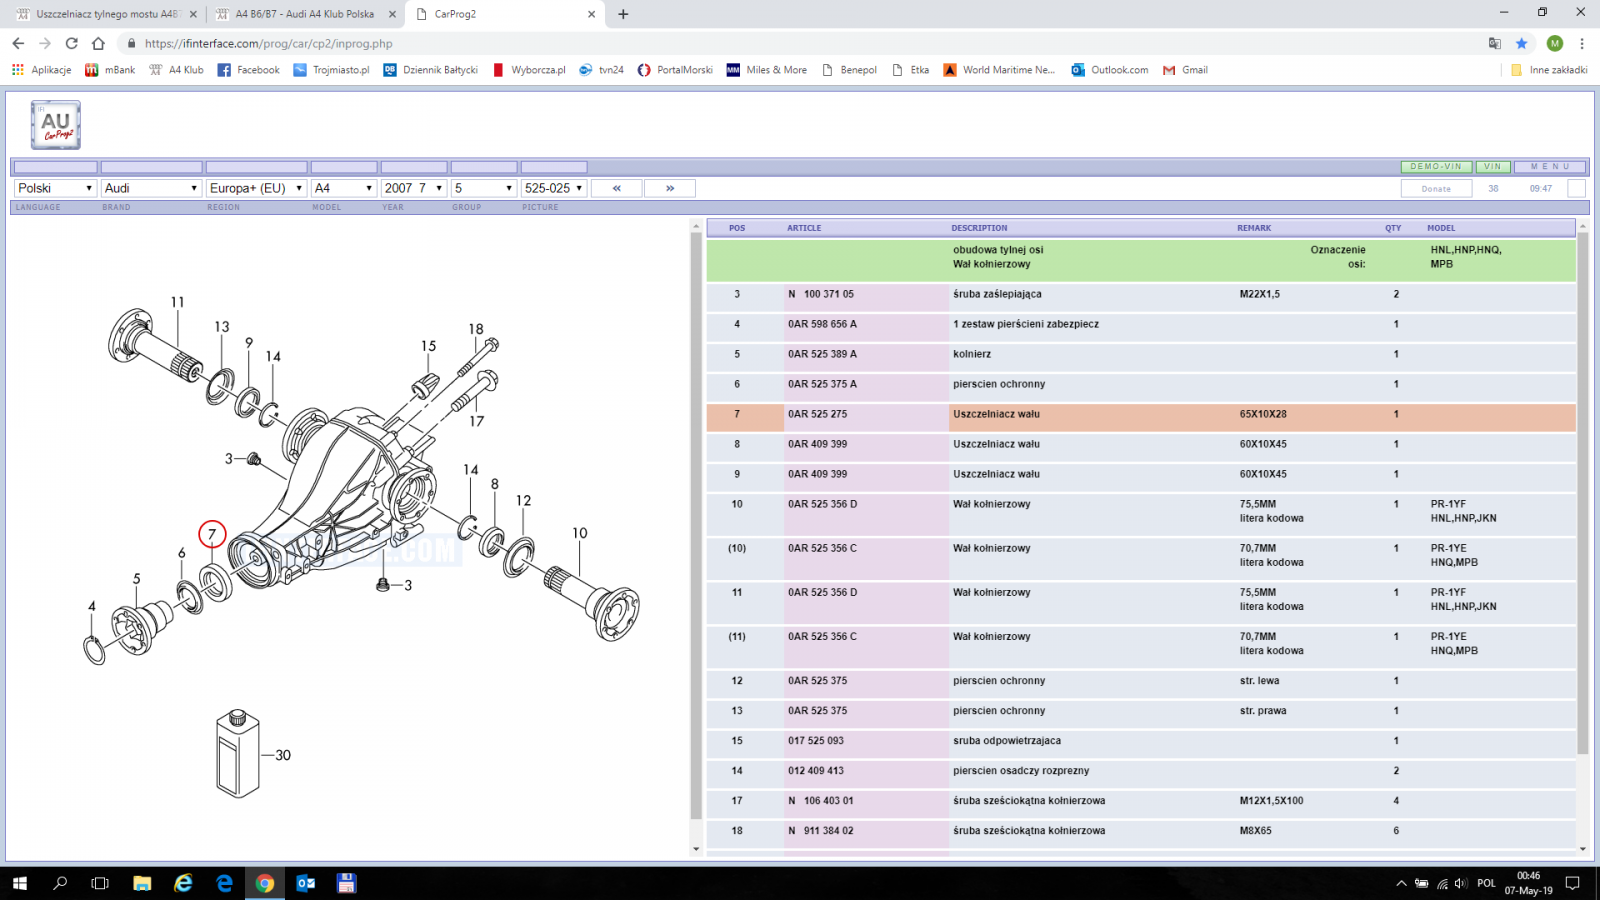The image size is (1600, 900).
Task: Open a new browser tab
Action: pyautogui.click(x=623, y=14)
